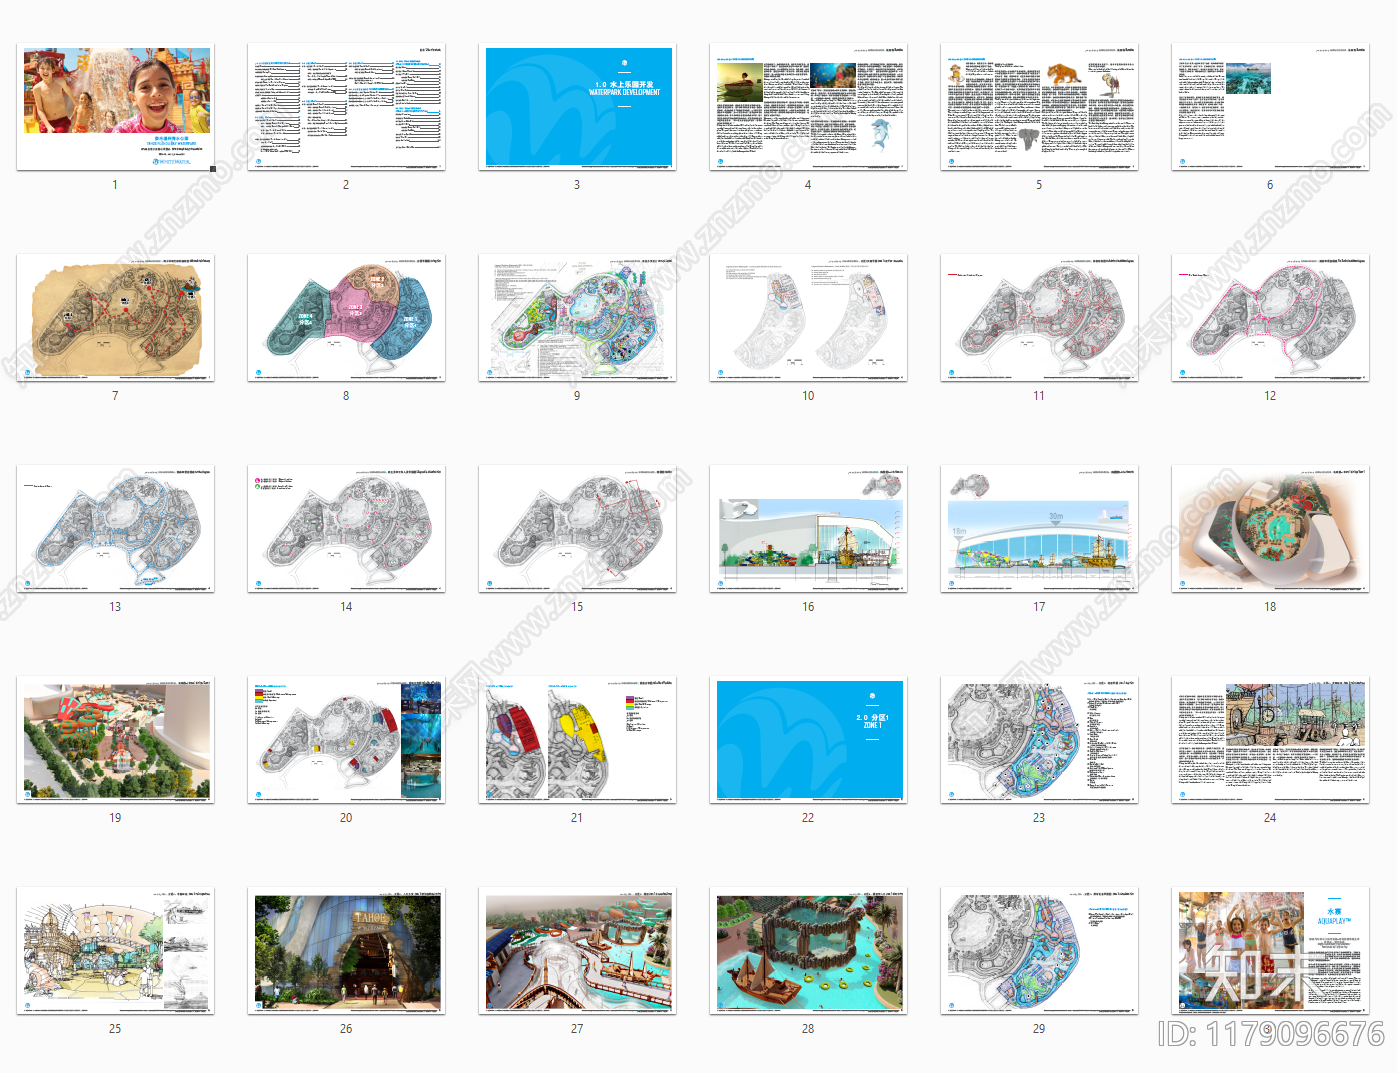Click page number label 23
Screen dimensions: 1397x1073
pyautogui.click(x=1039, y=818)
